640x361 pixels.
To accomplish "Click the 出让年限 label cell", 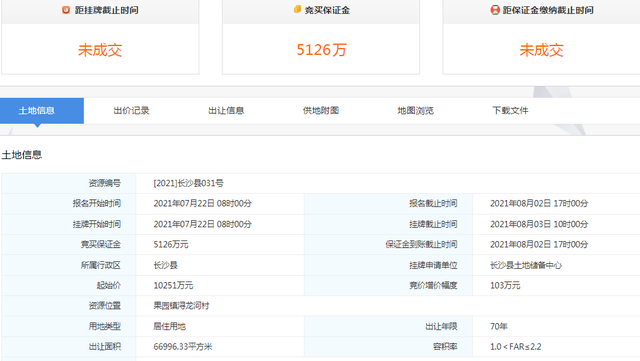I will [x=389, y=326].
